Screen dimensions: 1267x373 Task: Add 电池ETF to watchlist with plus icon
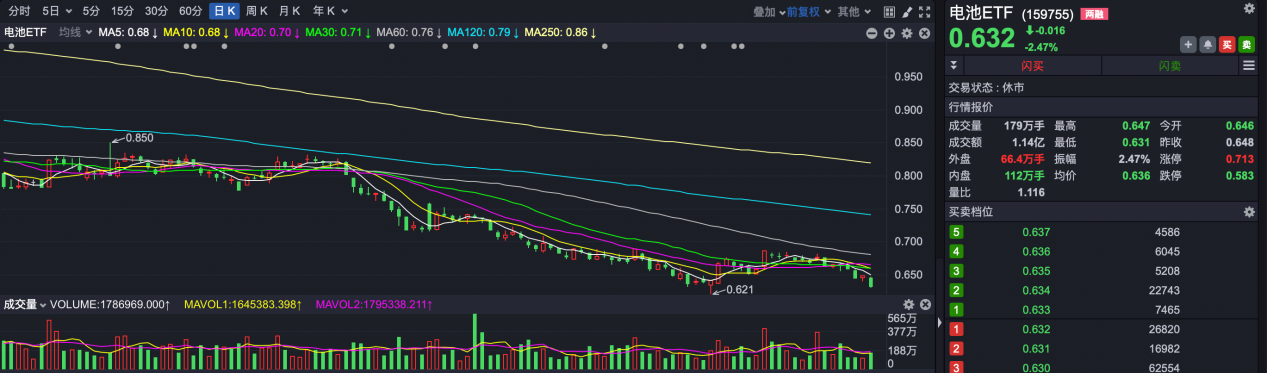[x=1188, y=44]
